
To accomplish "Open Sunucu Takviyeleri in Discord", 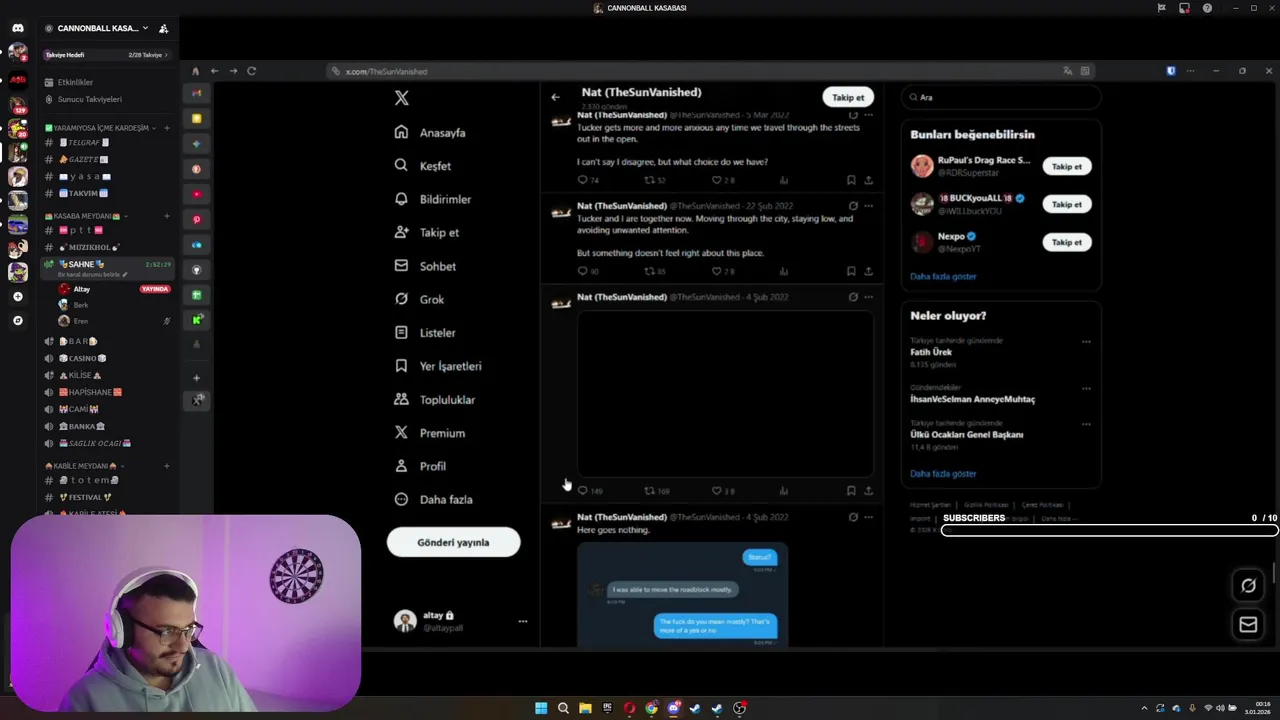I will tap(90, 99).
